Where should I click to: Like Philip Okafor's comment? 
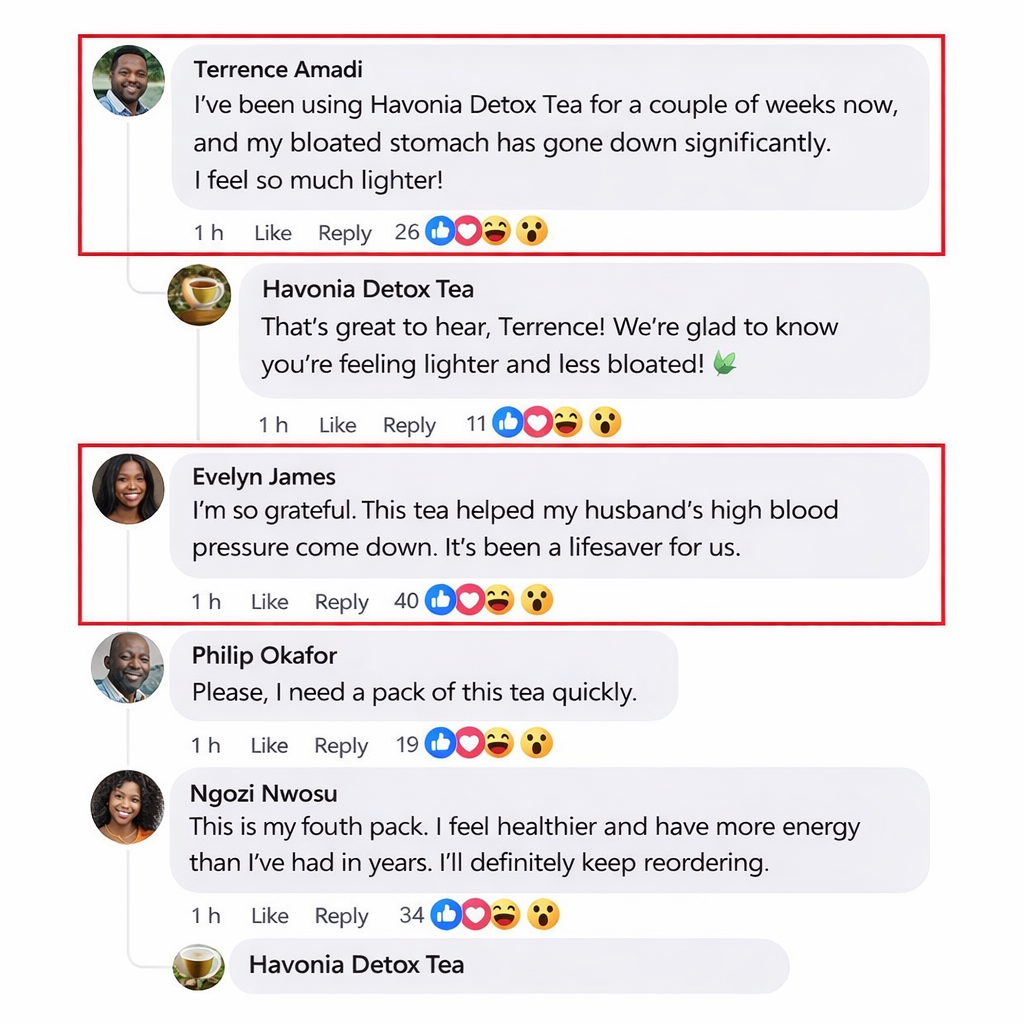click(x=269, y=745)
